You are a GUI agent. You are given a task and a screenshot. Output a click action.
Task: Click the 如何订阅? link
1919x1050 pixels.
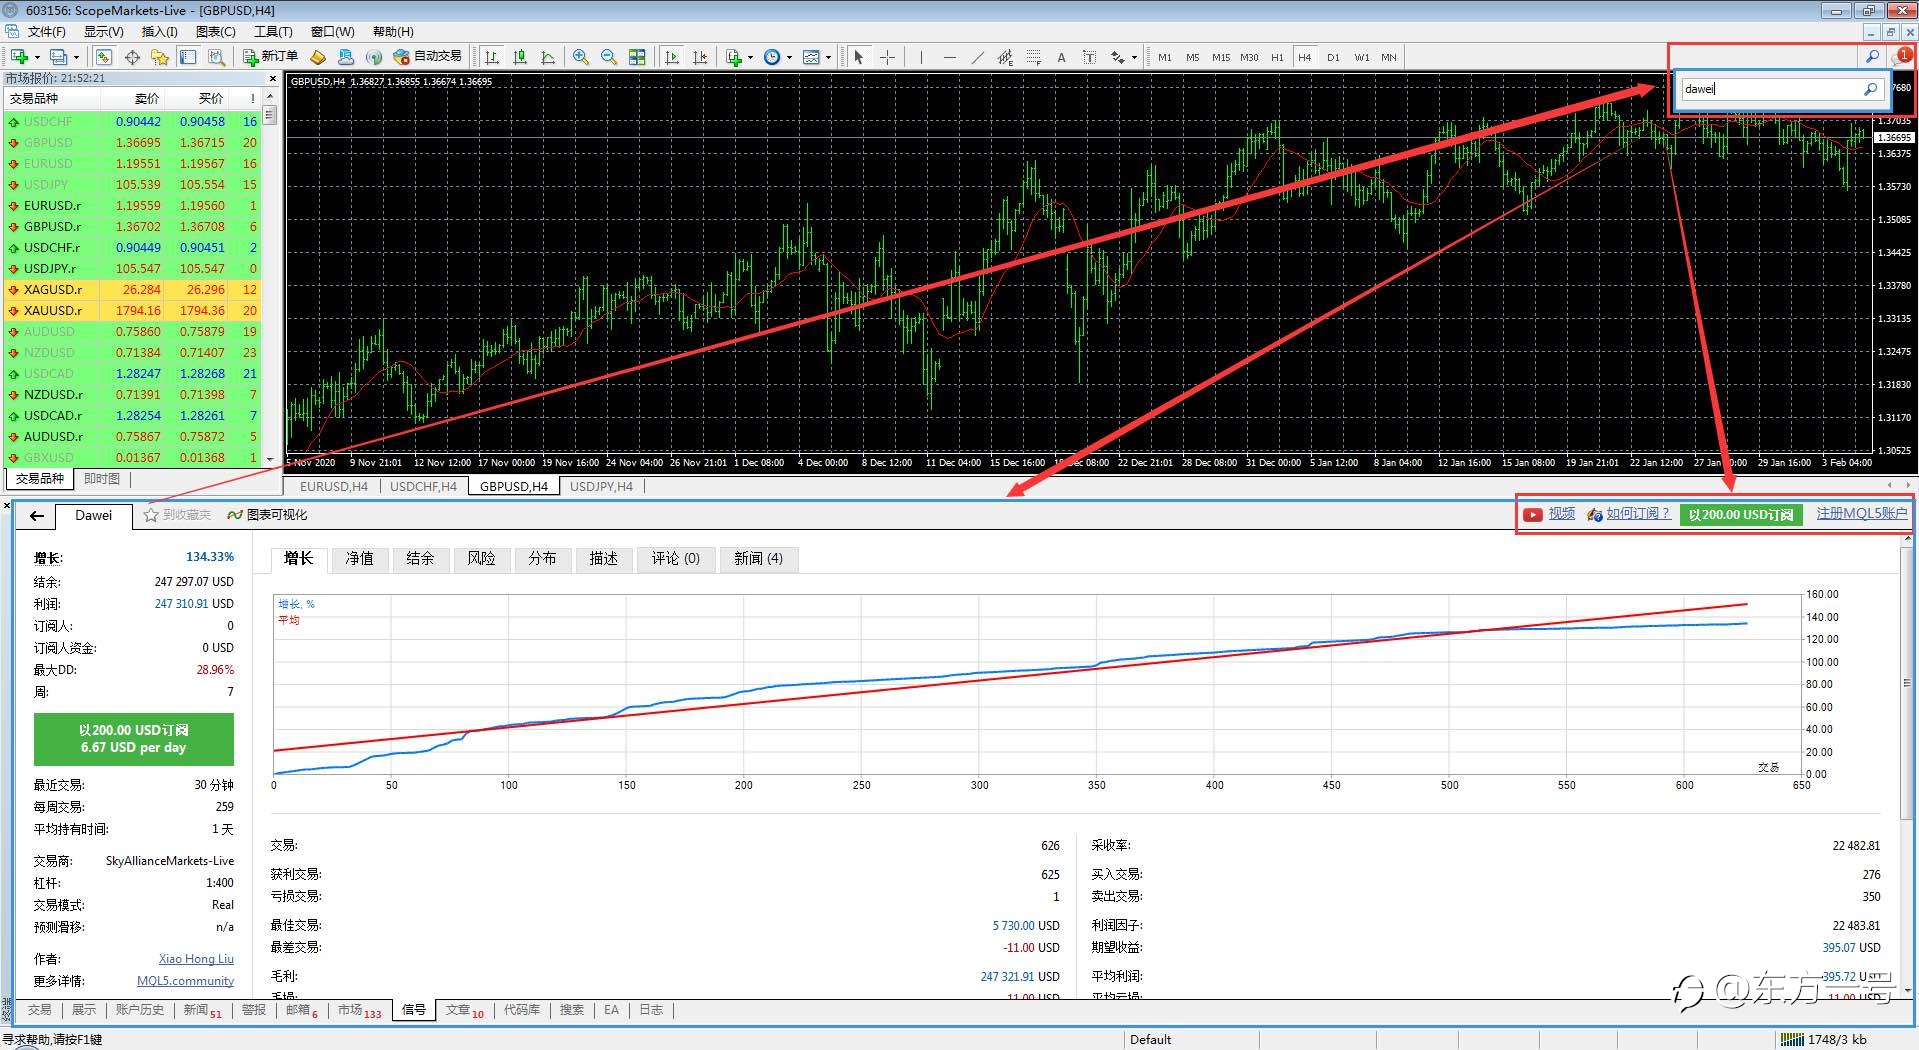coord(1638,513)
